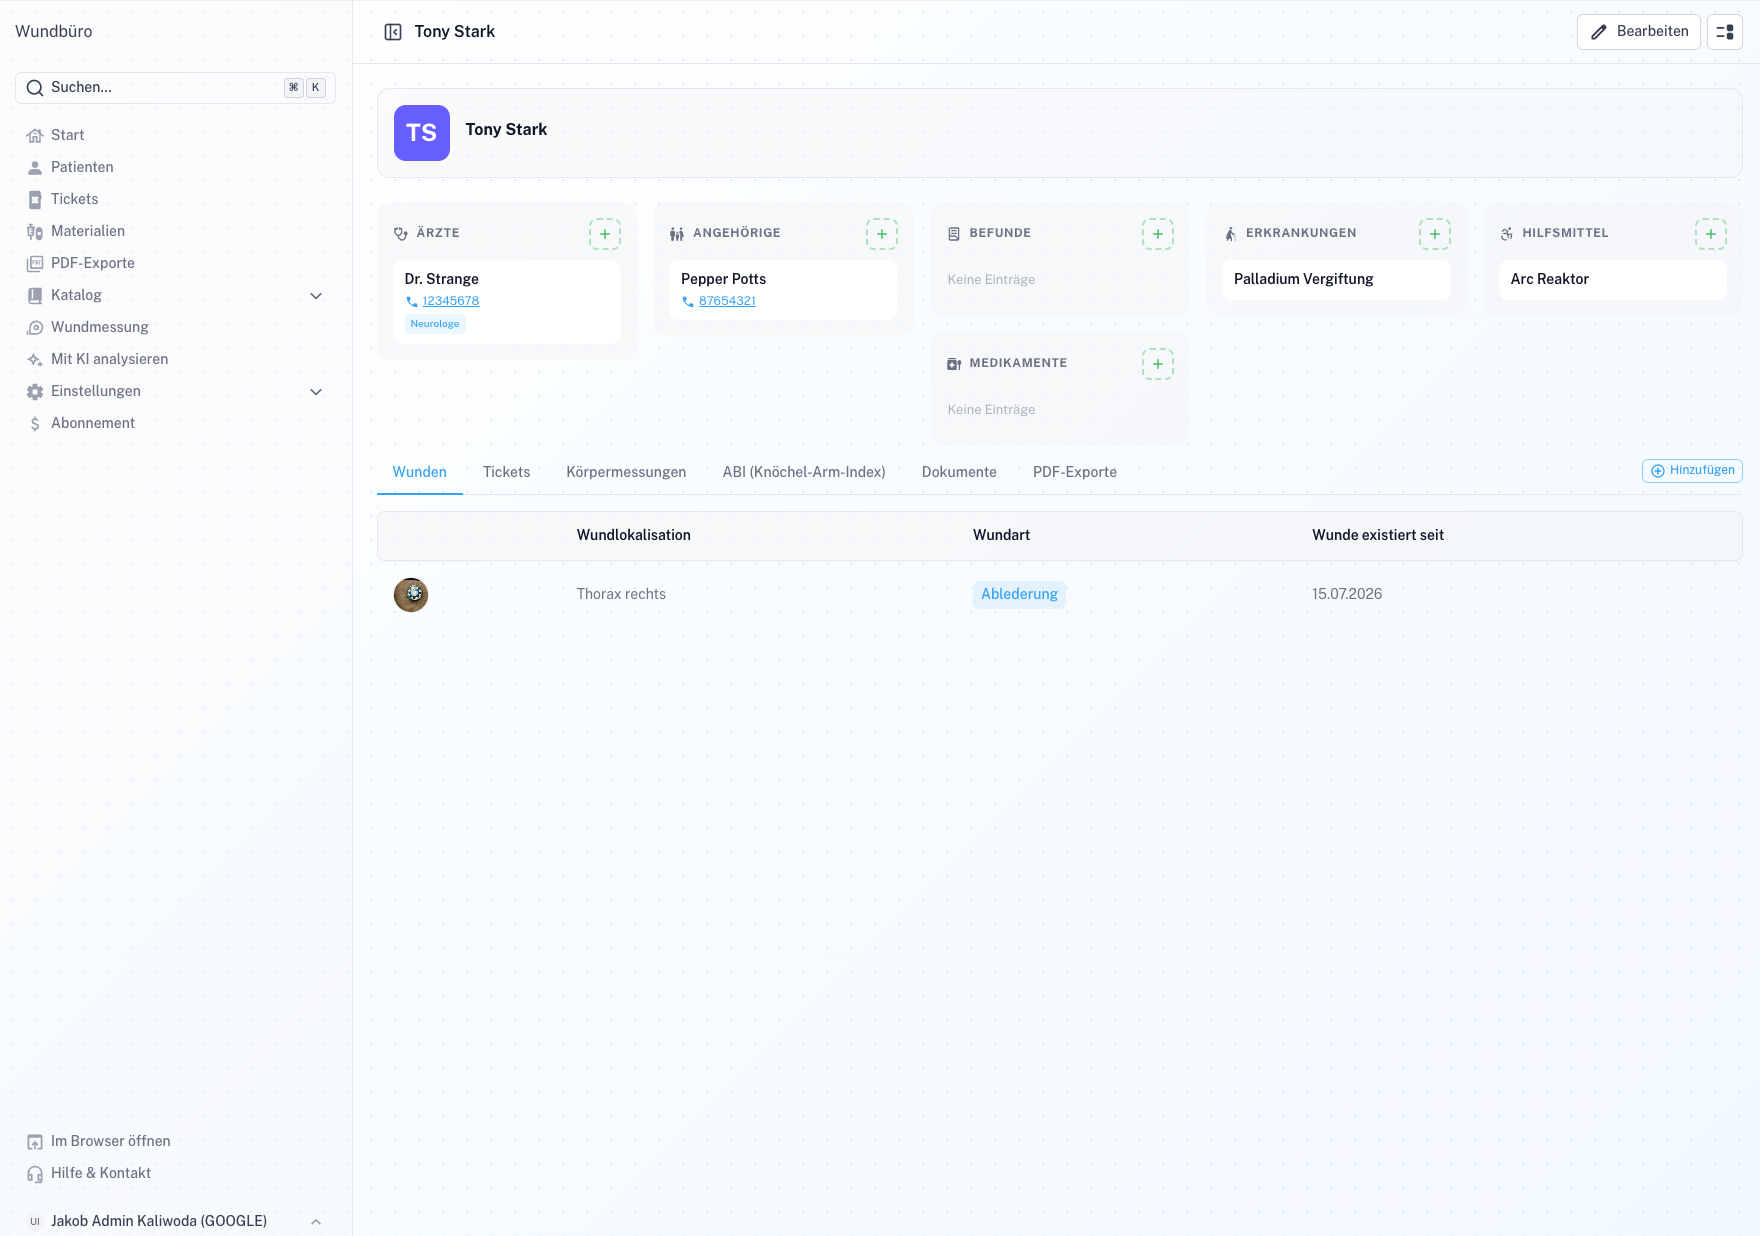Focus the Suchen search field
Viewport: 1760px width, 1236px height.
tap(175, 88)
